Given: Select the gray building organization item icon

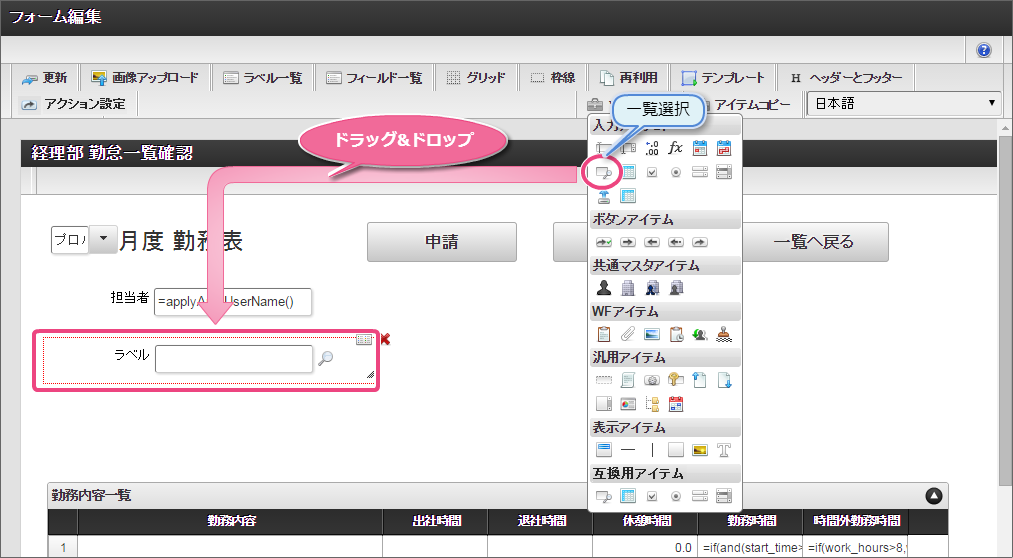Looking at the screenshot, I should [x=628, y=287].
